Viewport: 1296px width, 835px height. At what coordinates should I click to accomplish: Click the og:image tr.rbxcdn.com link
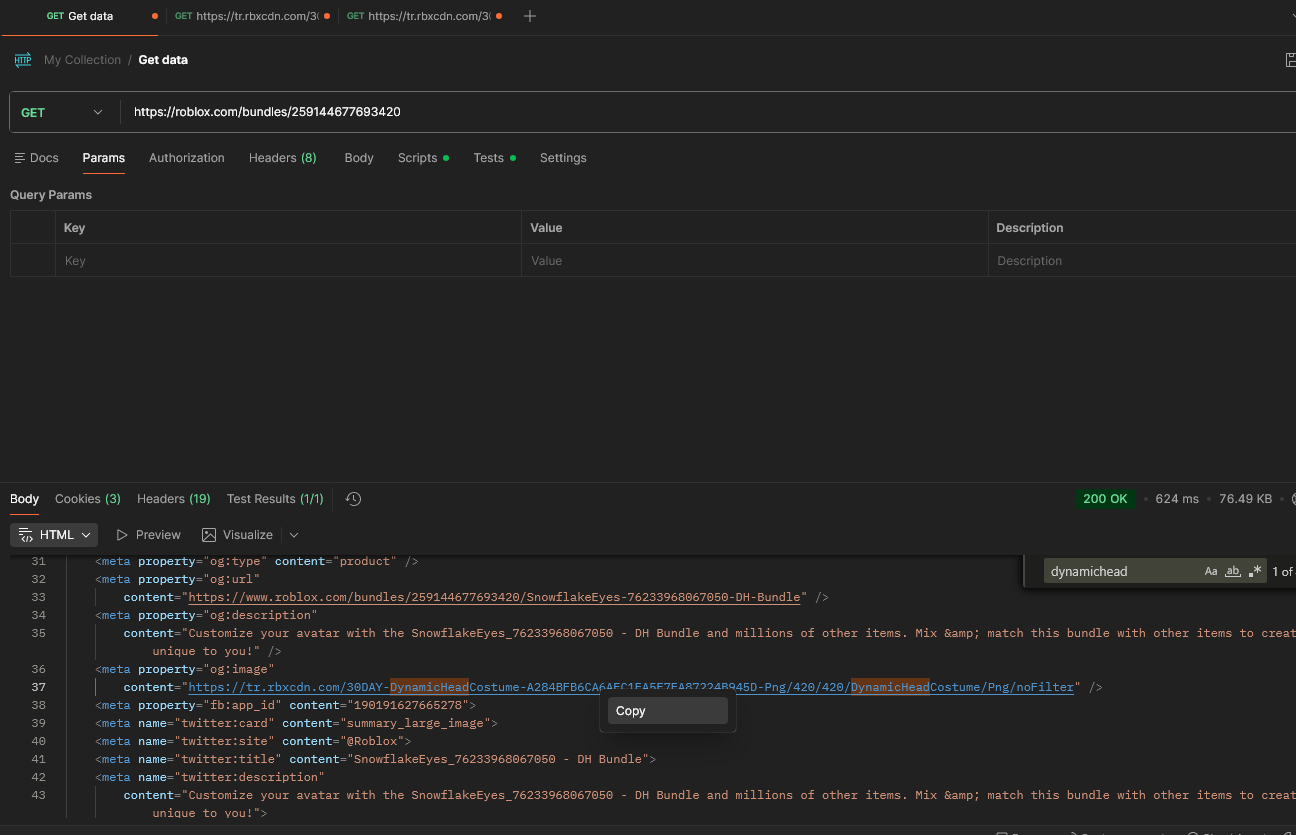[631, 687]
